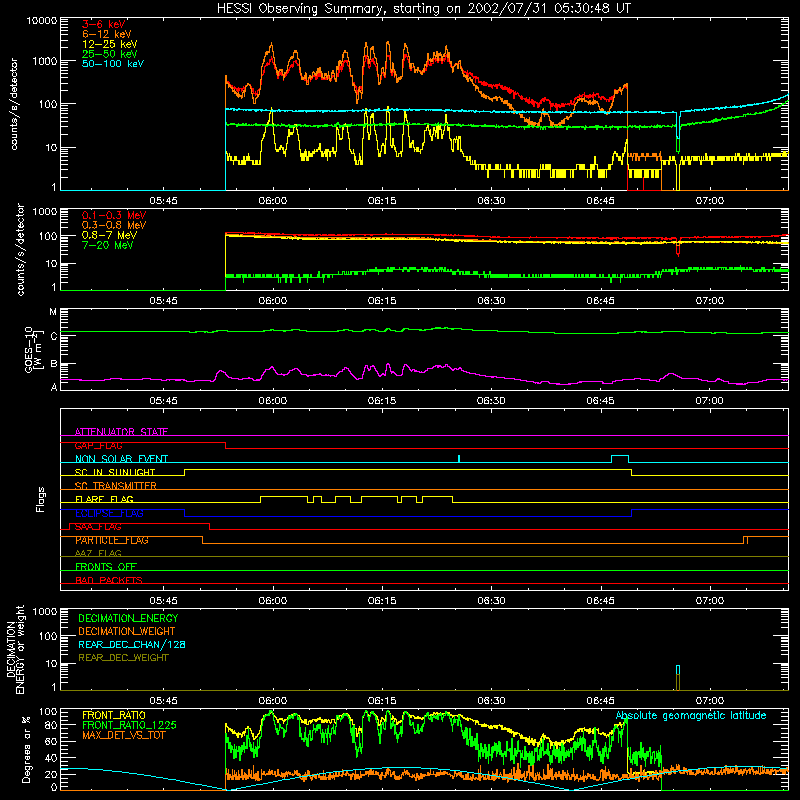Click the REAR_DEC_WEIGHT legend label
This screenshot has height=800, width=800.
point(123,658)
